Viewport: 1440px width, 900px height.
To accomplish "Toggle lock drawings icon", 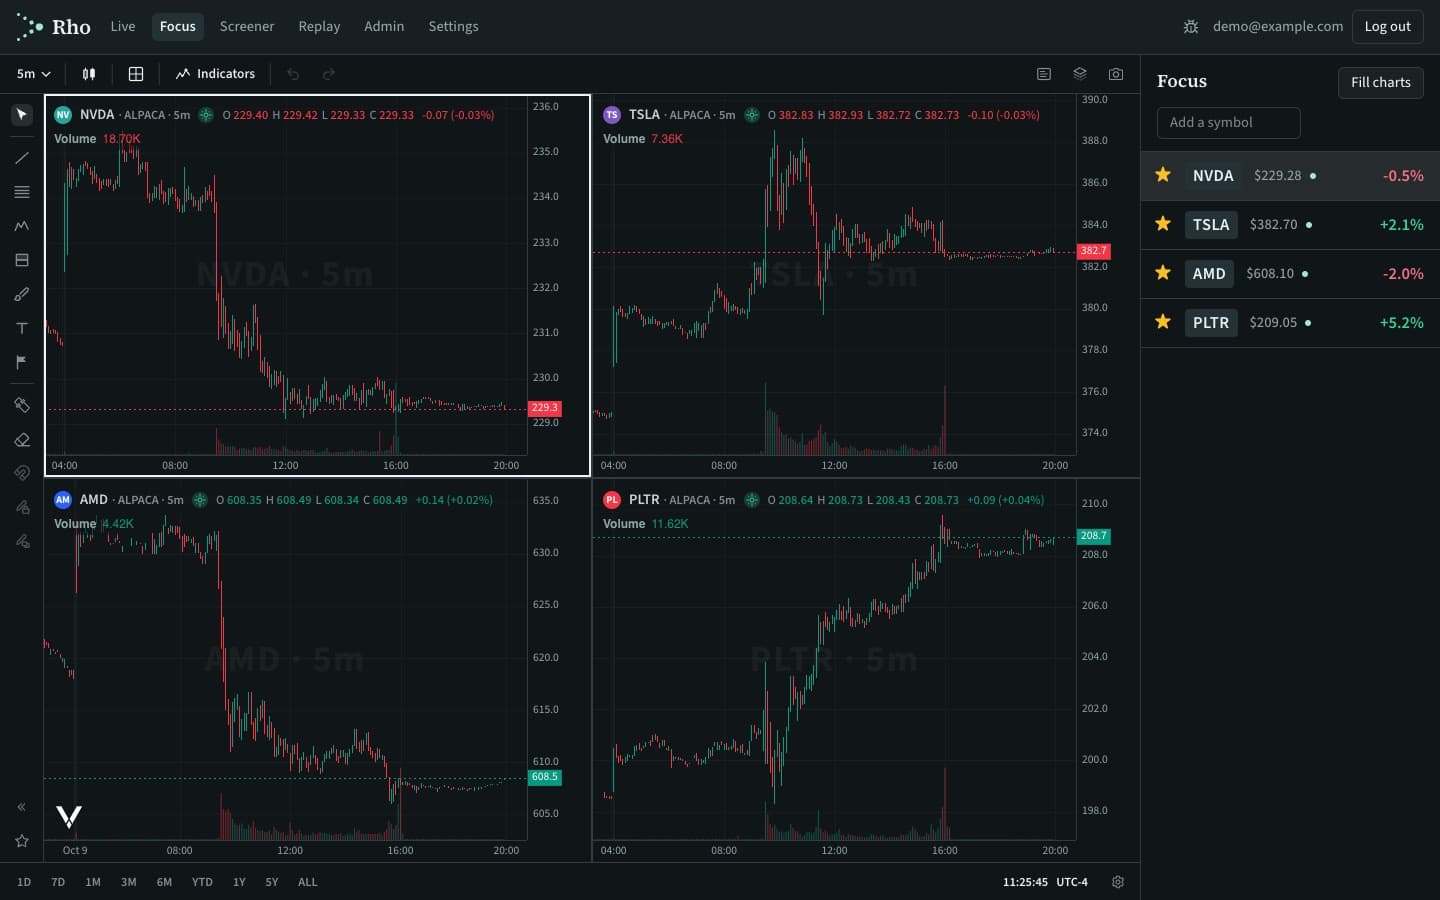I will coord(21,507).
